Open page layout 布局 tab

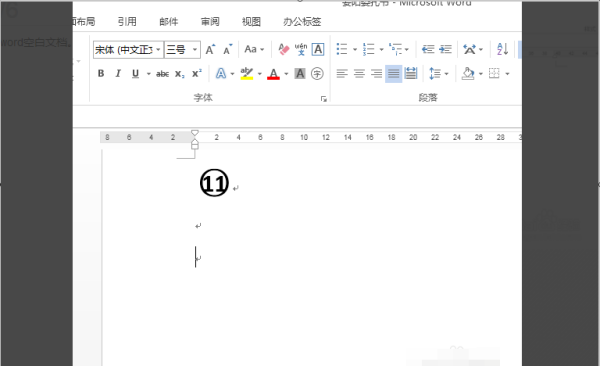tap(84, 22)
